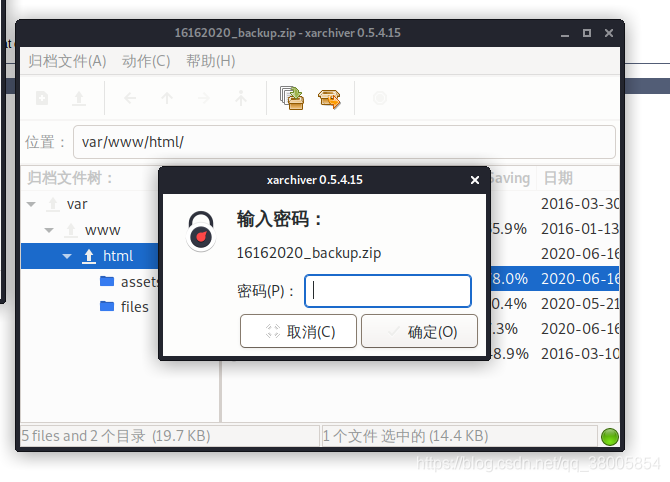Click the assets folder icon
This screenshot has height=482, width=670.
tap(107, 281)
